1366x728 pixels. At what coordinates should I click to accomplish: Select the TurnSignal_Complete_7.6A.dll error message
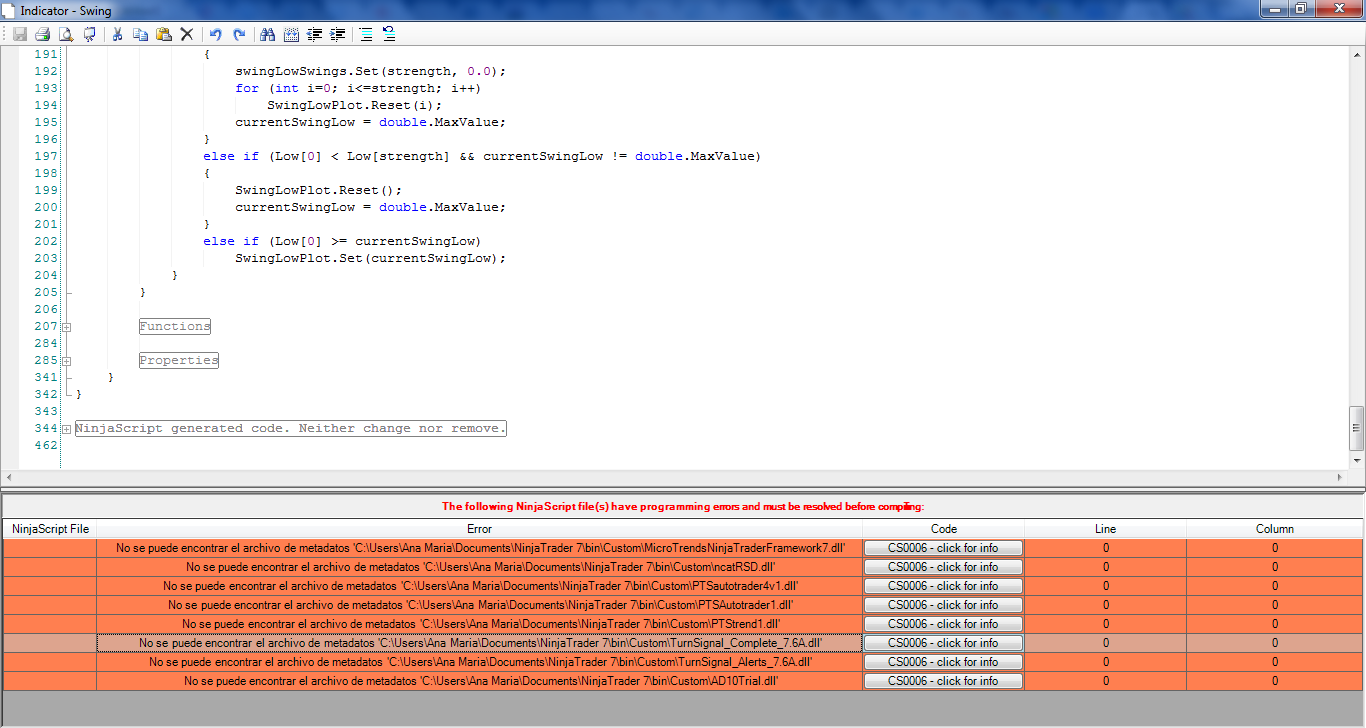coord(480,643)
